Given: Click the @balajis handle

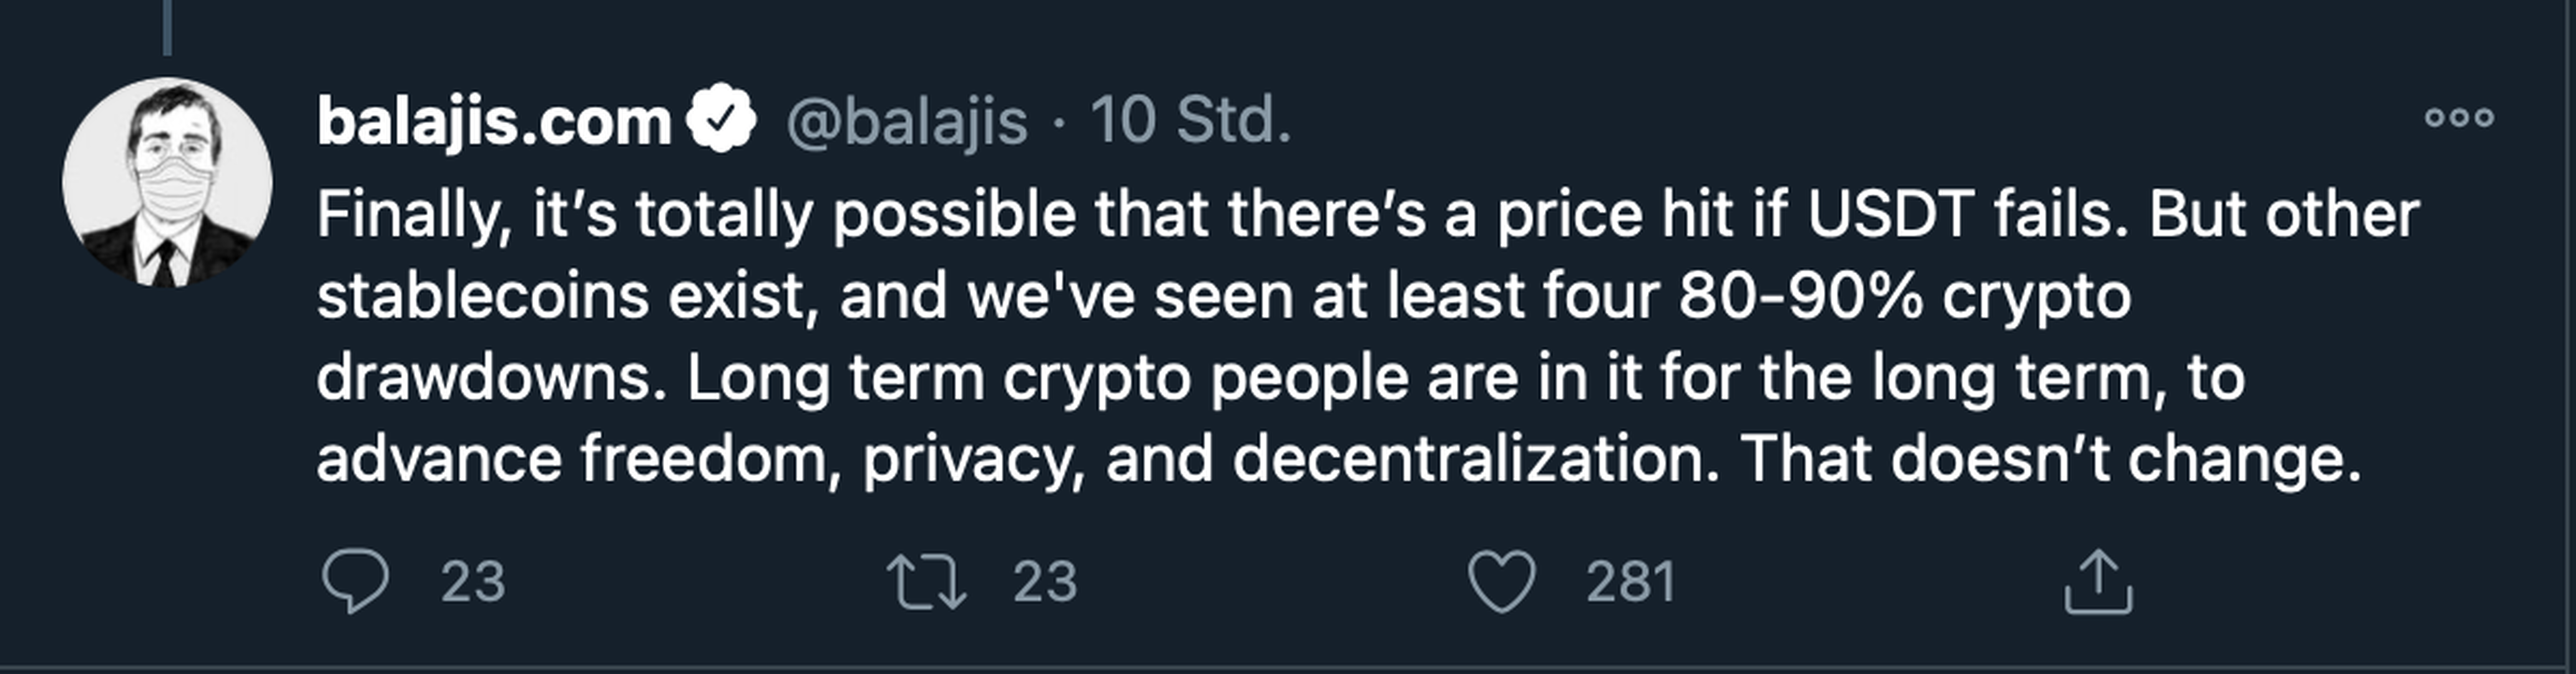Looking at the screenshot, I should click(x=906, y=122).
